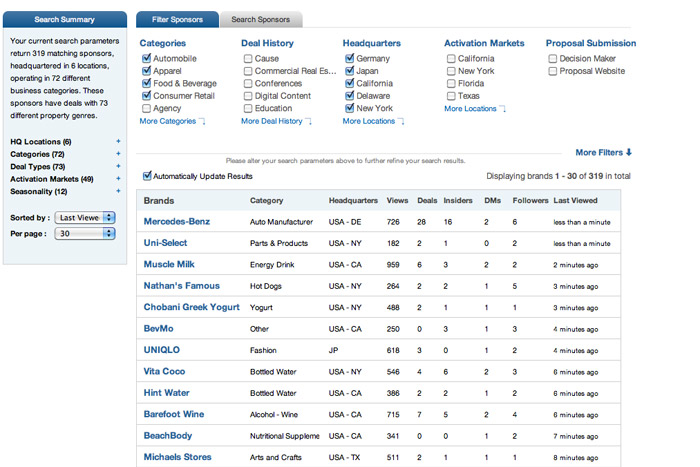
Task: Switch to Filter Sponsors tab
Action: (x=177, y=20)
